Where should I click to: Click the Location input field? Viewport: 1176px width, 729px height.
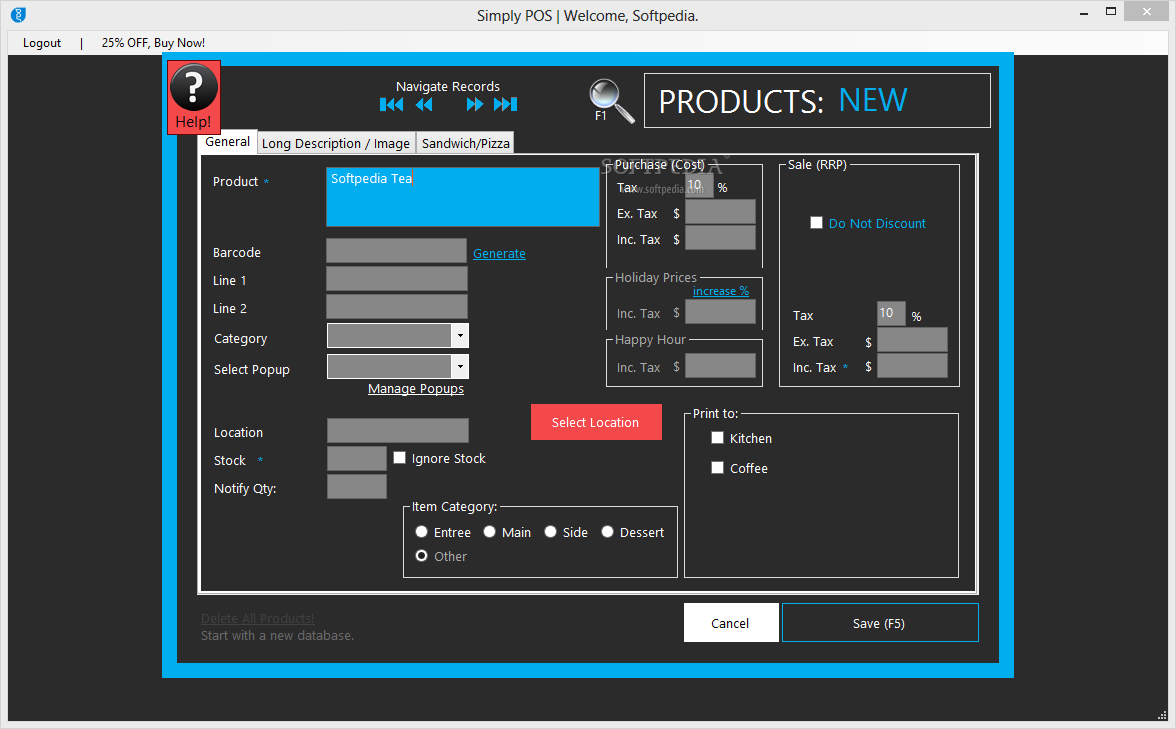pyautogui.click(x=398, y=430)
